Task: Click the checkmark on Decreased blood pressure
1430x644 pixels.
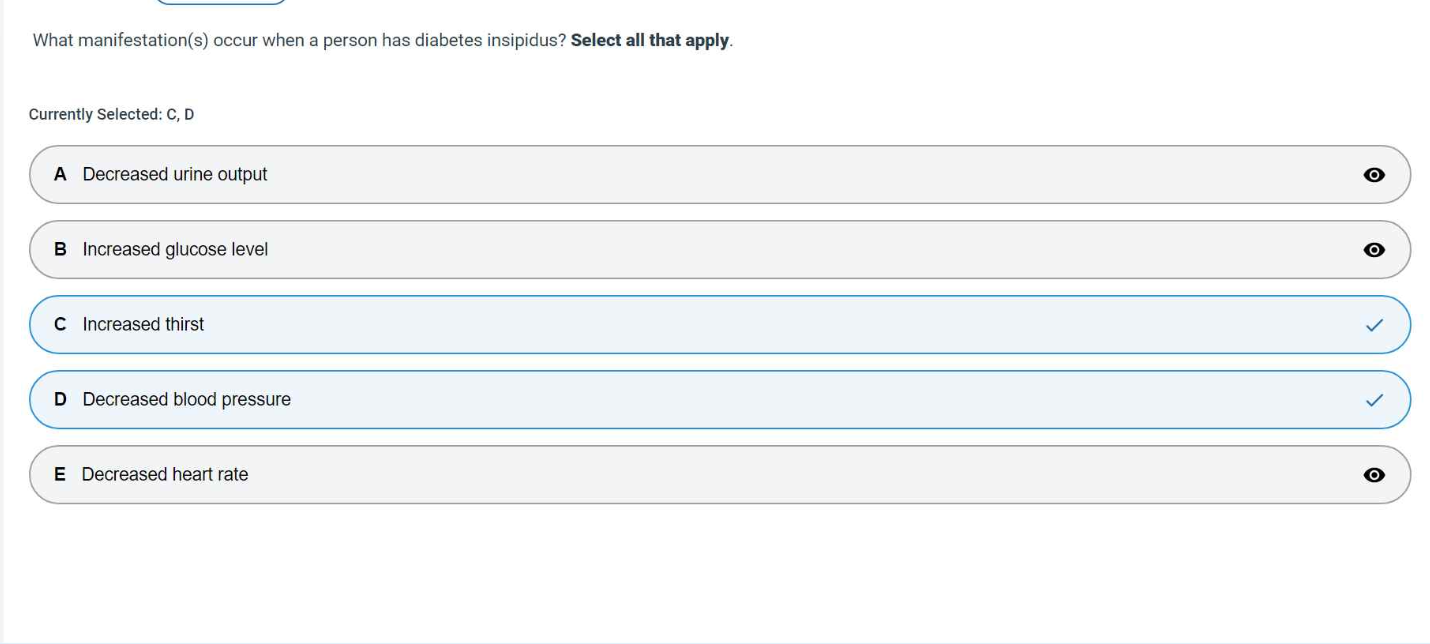Action: pyautogui.click(x=1374, y=400)
